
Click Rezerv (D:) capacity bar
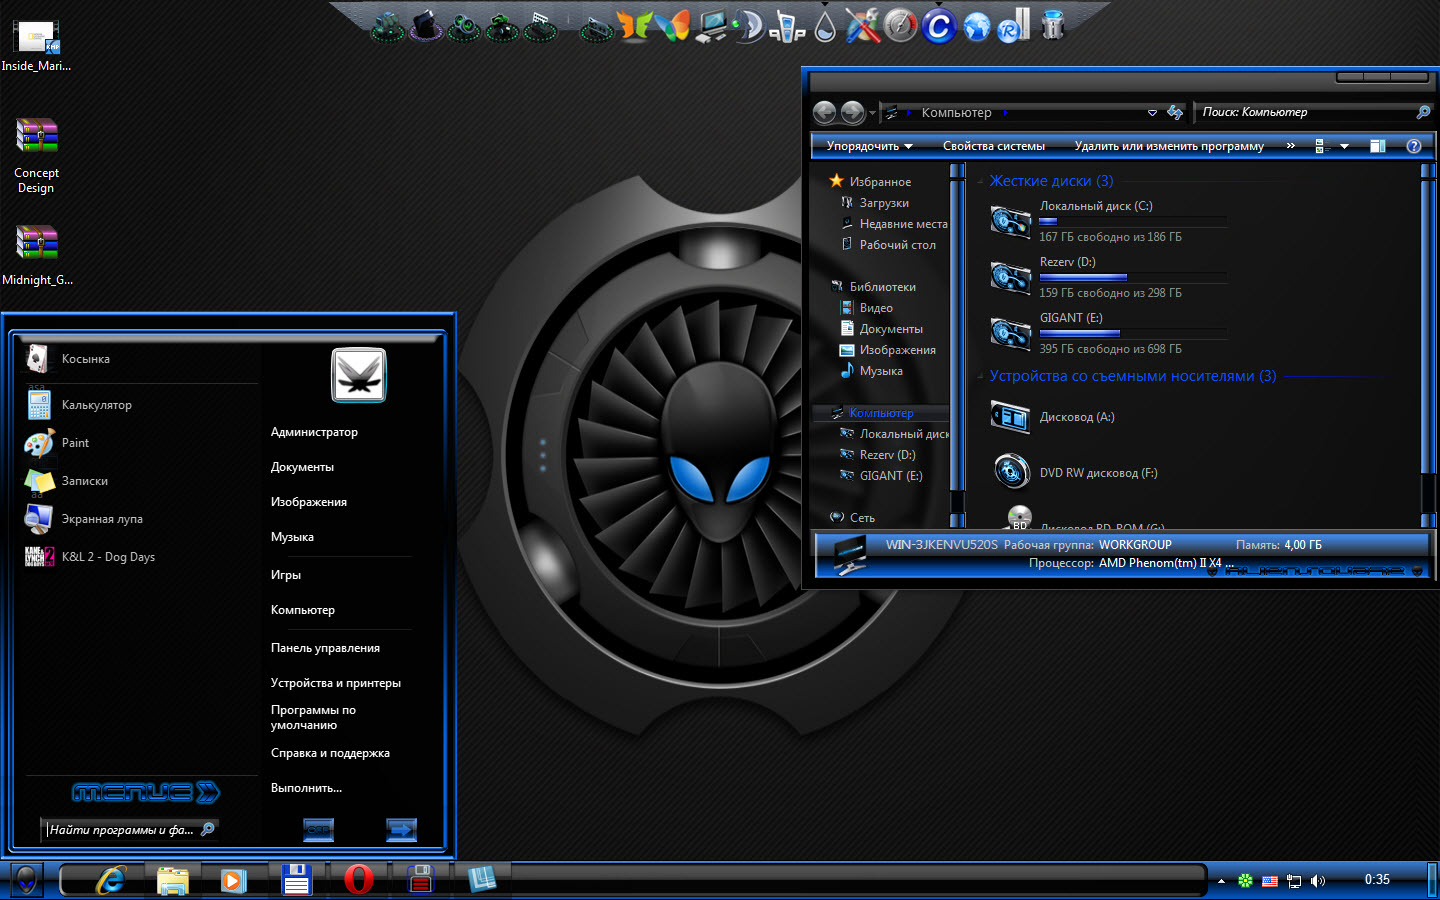pyautogui.click(x=1133, y=277)
